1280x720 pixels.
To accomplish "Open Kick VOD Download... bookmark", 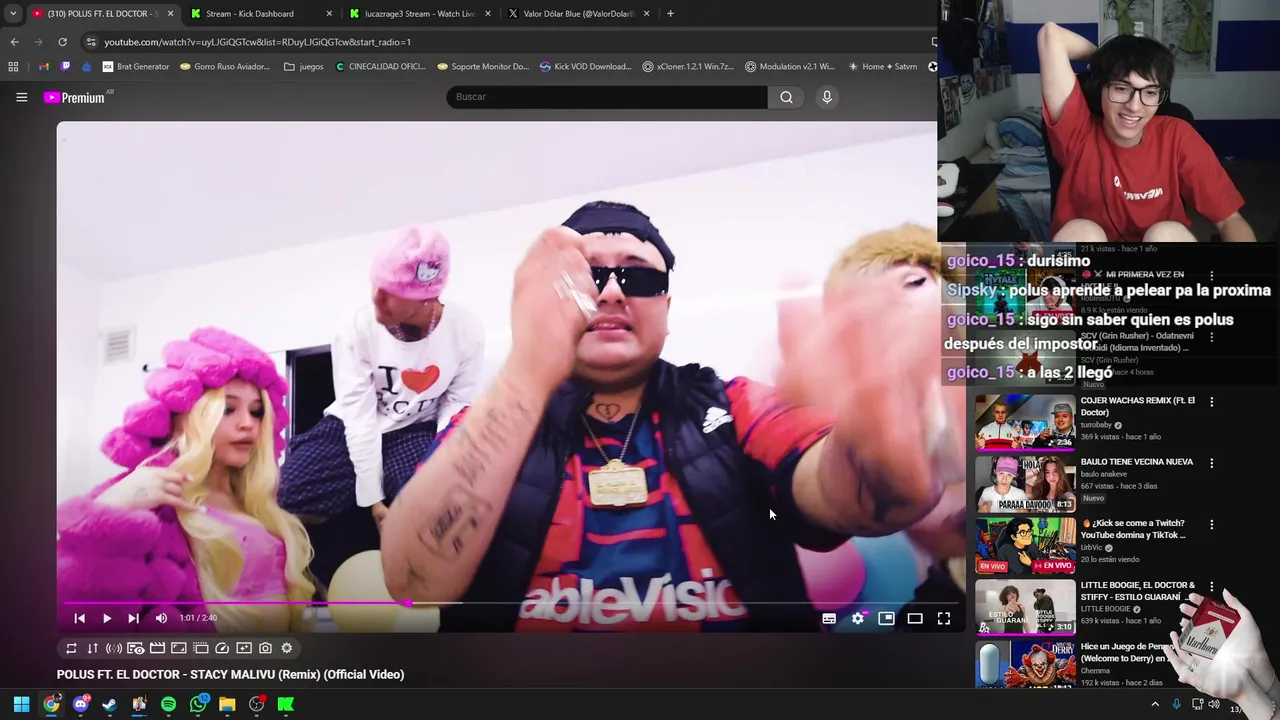I will pos(586,67).
